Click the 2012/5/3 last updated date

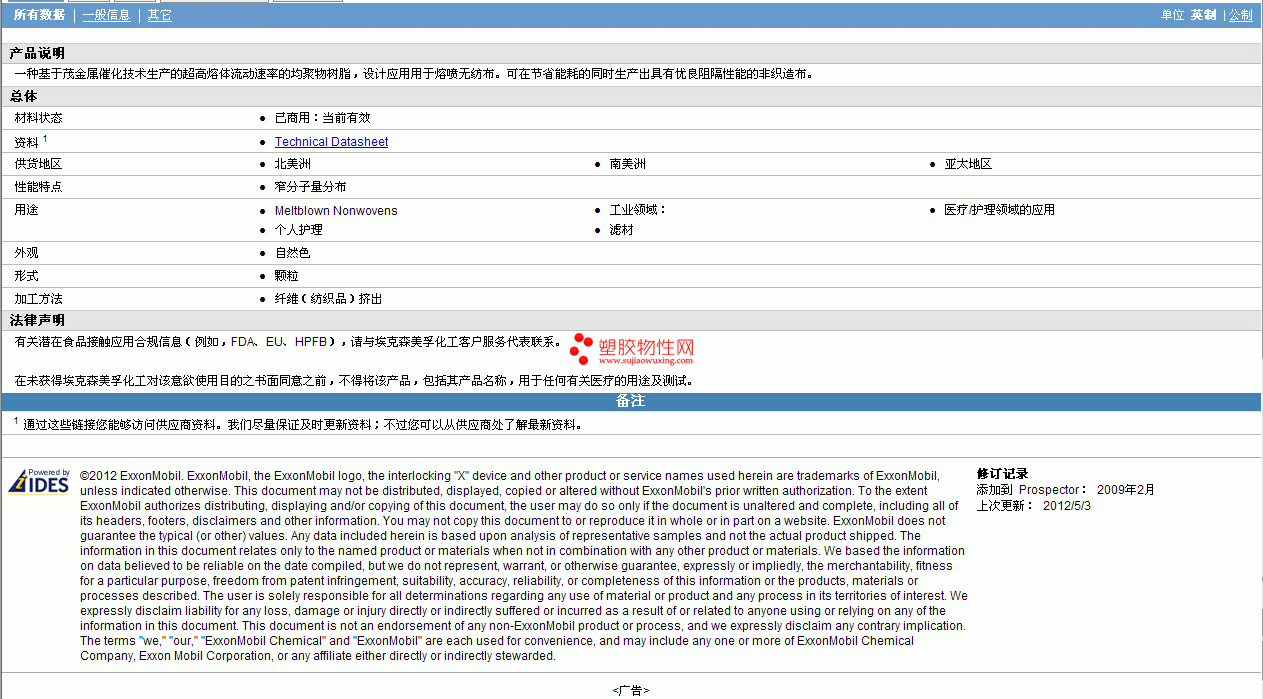tap(1067, 506)
